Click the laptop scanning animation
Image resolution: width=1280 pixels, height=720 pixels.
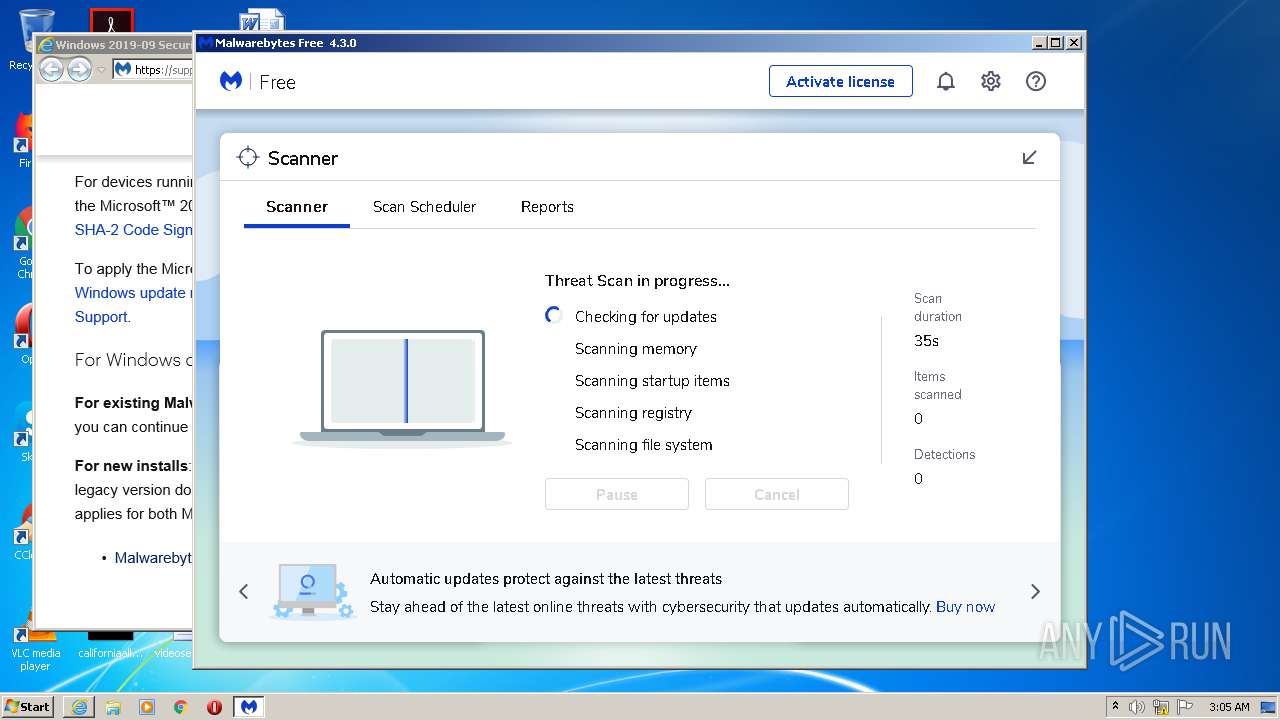pos(403,387)
